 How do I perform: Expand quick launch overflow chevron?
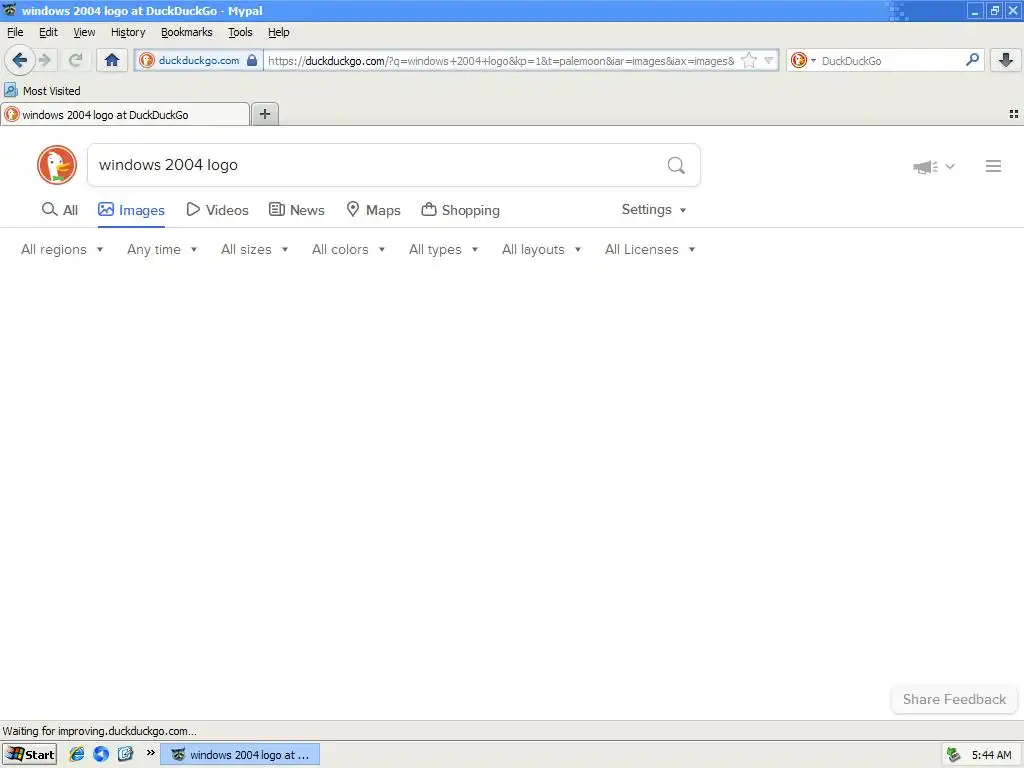click(x=150, y=753)
